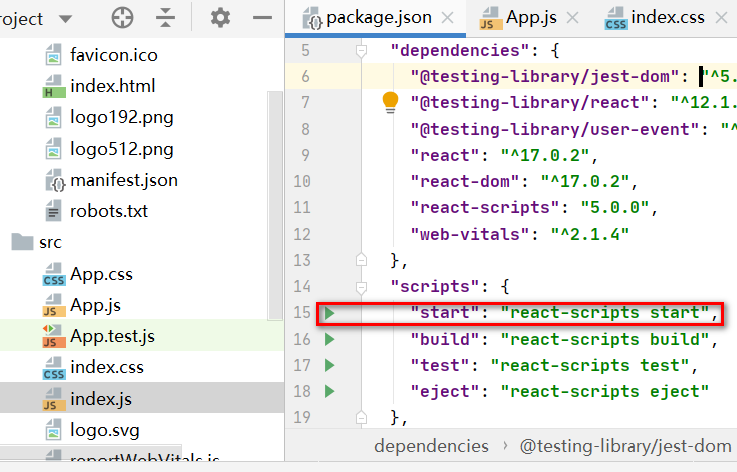Click the "react" key on line 9

(x=444, y=156)
